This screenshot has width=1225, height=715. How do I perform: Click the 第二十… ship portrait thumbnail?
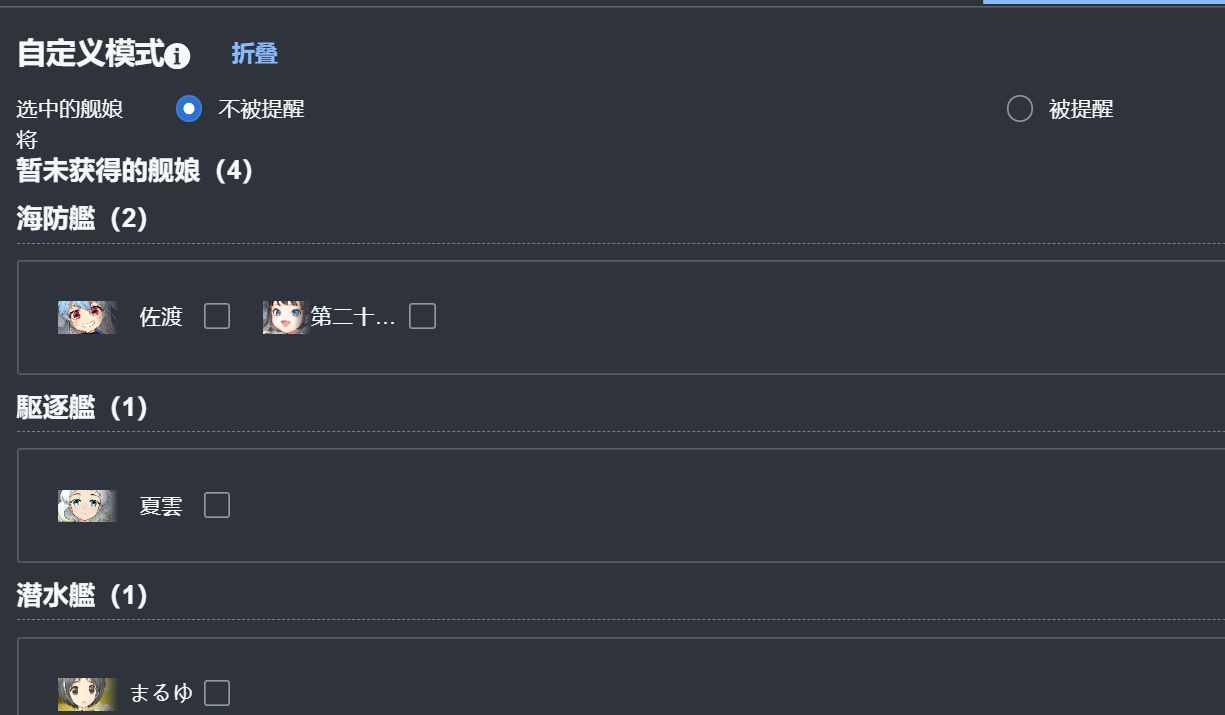(x=285, y=317)
